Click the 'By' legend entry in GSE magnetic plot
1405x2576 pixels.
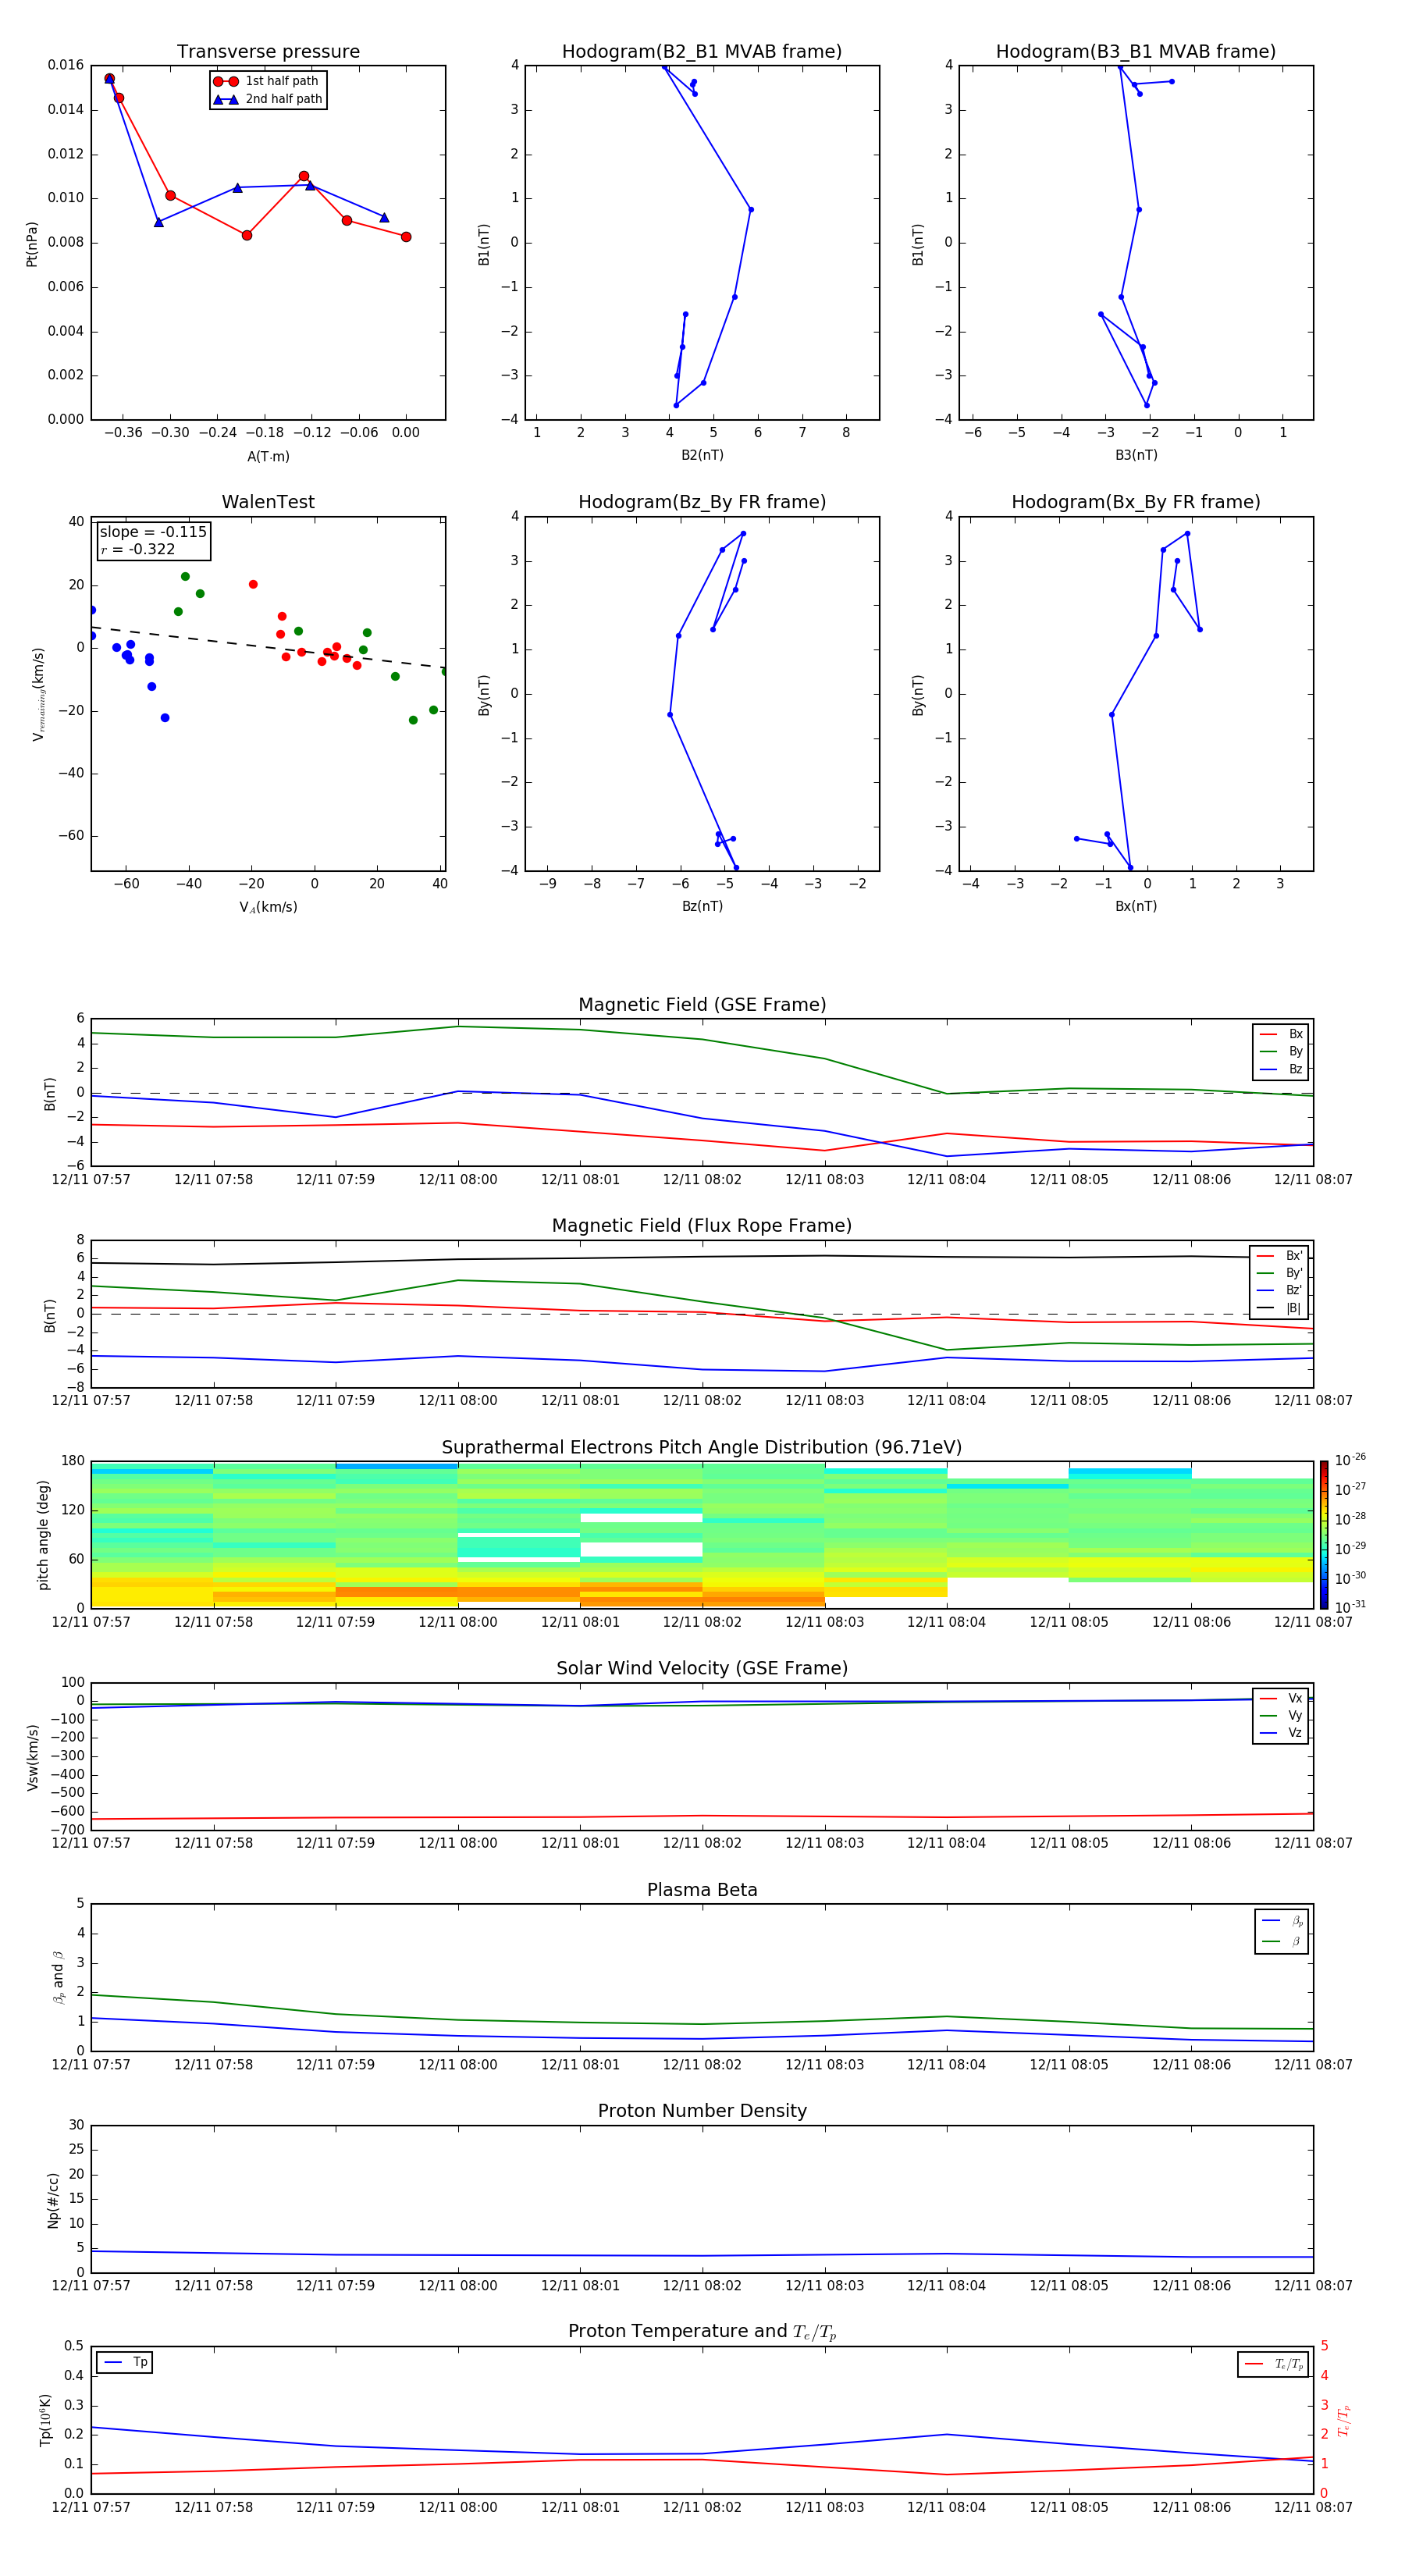pos(1281,1051)
